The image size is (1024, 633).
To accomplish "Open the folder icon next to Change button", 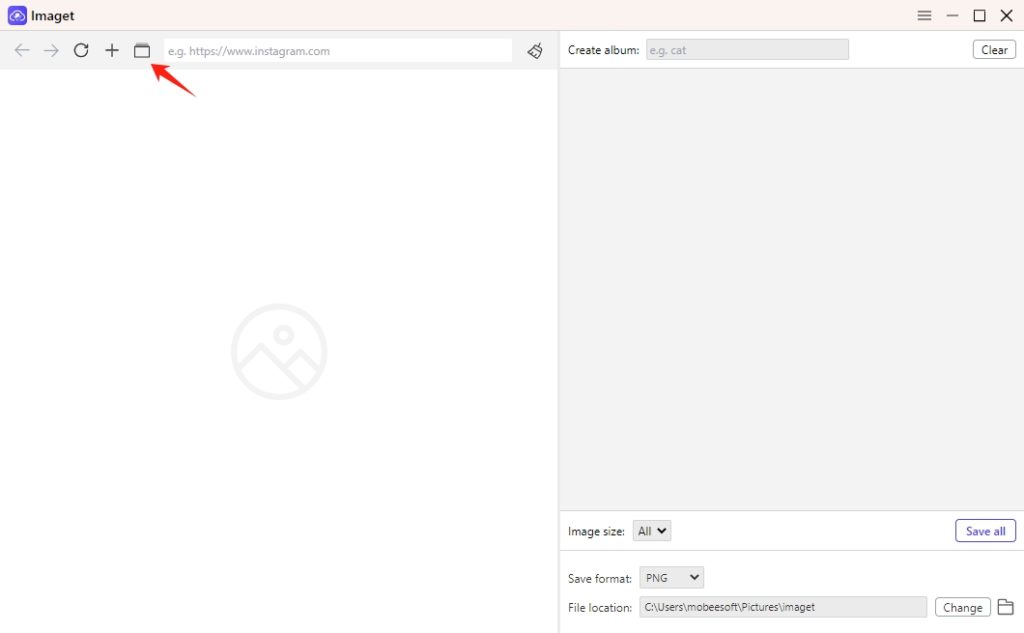I will (x=1005, y=606).
